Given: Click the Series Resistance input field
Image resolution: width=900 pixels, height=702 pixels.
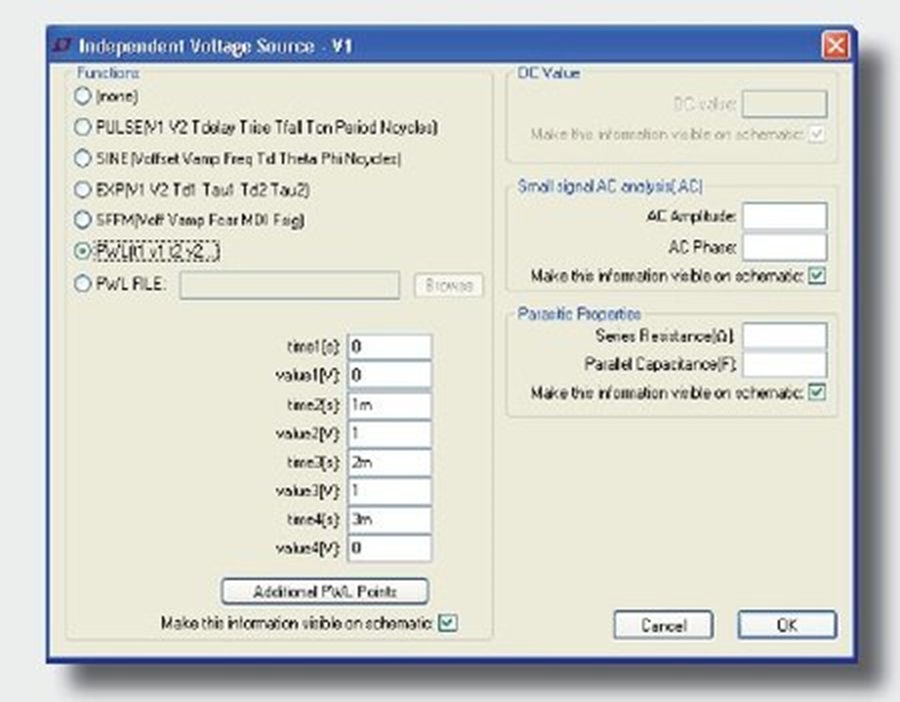Looking at the screenshot, I should 786,335.
